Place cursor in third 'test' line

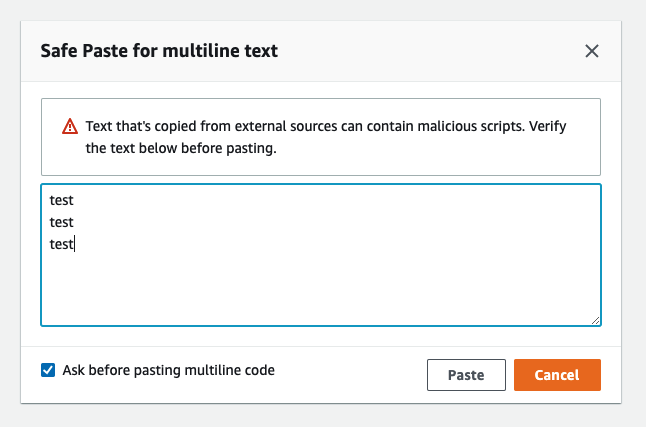[61, 244]
